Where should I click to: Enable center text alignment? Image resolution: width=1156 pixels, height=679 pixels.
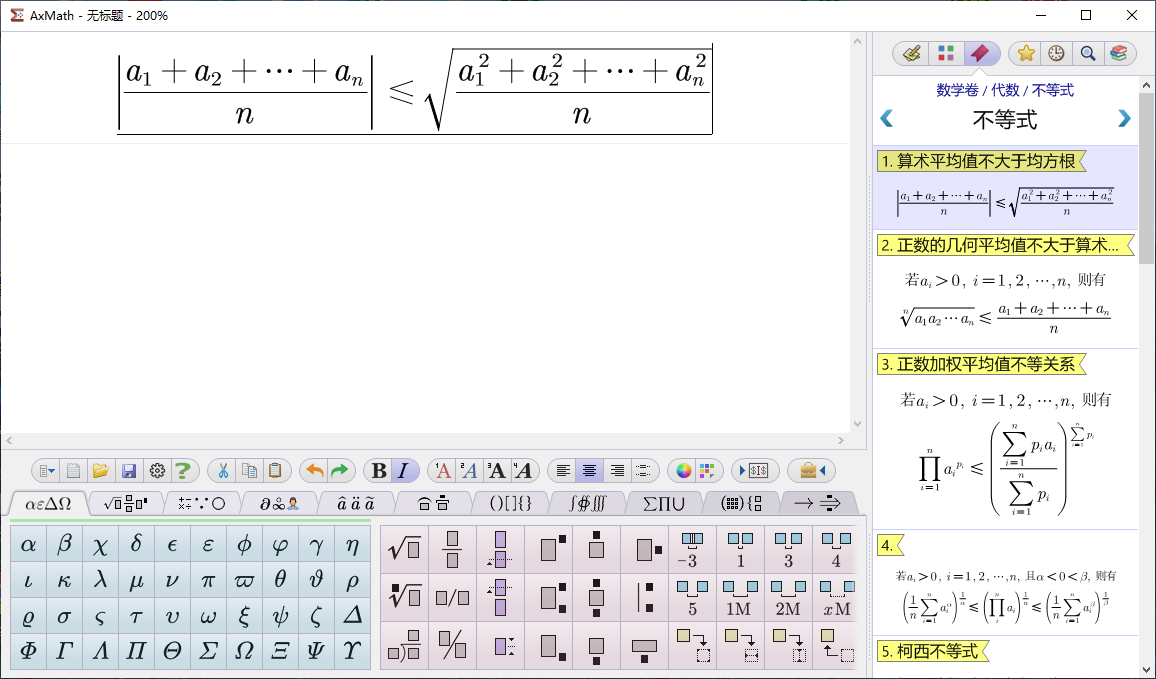(x=589, y=471)
